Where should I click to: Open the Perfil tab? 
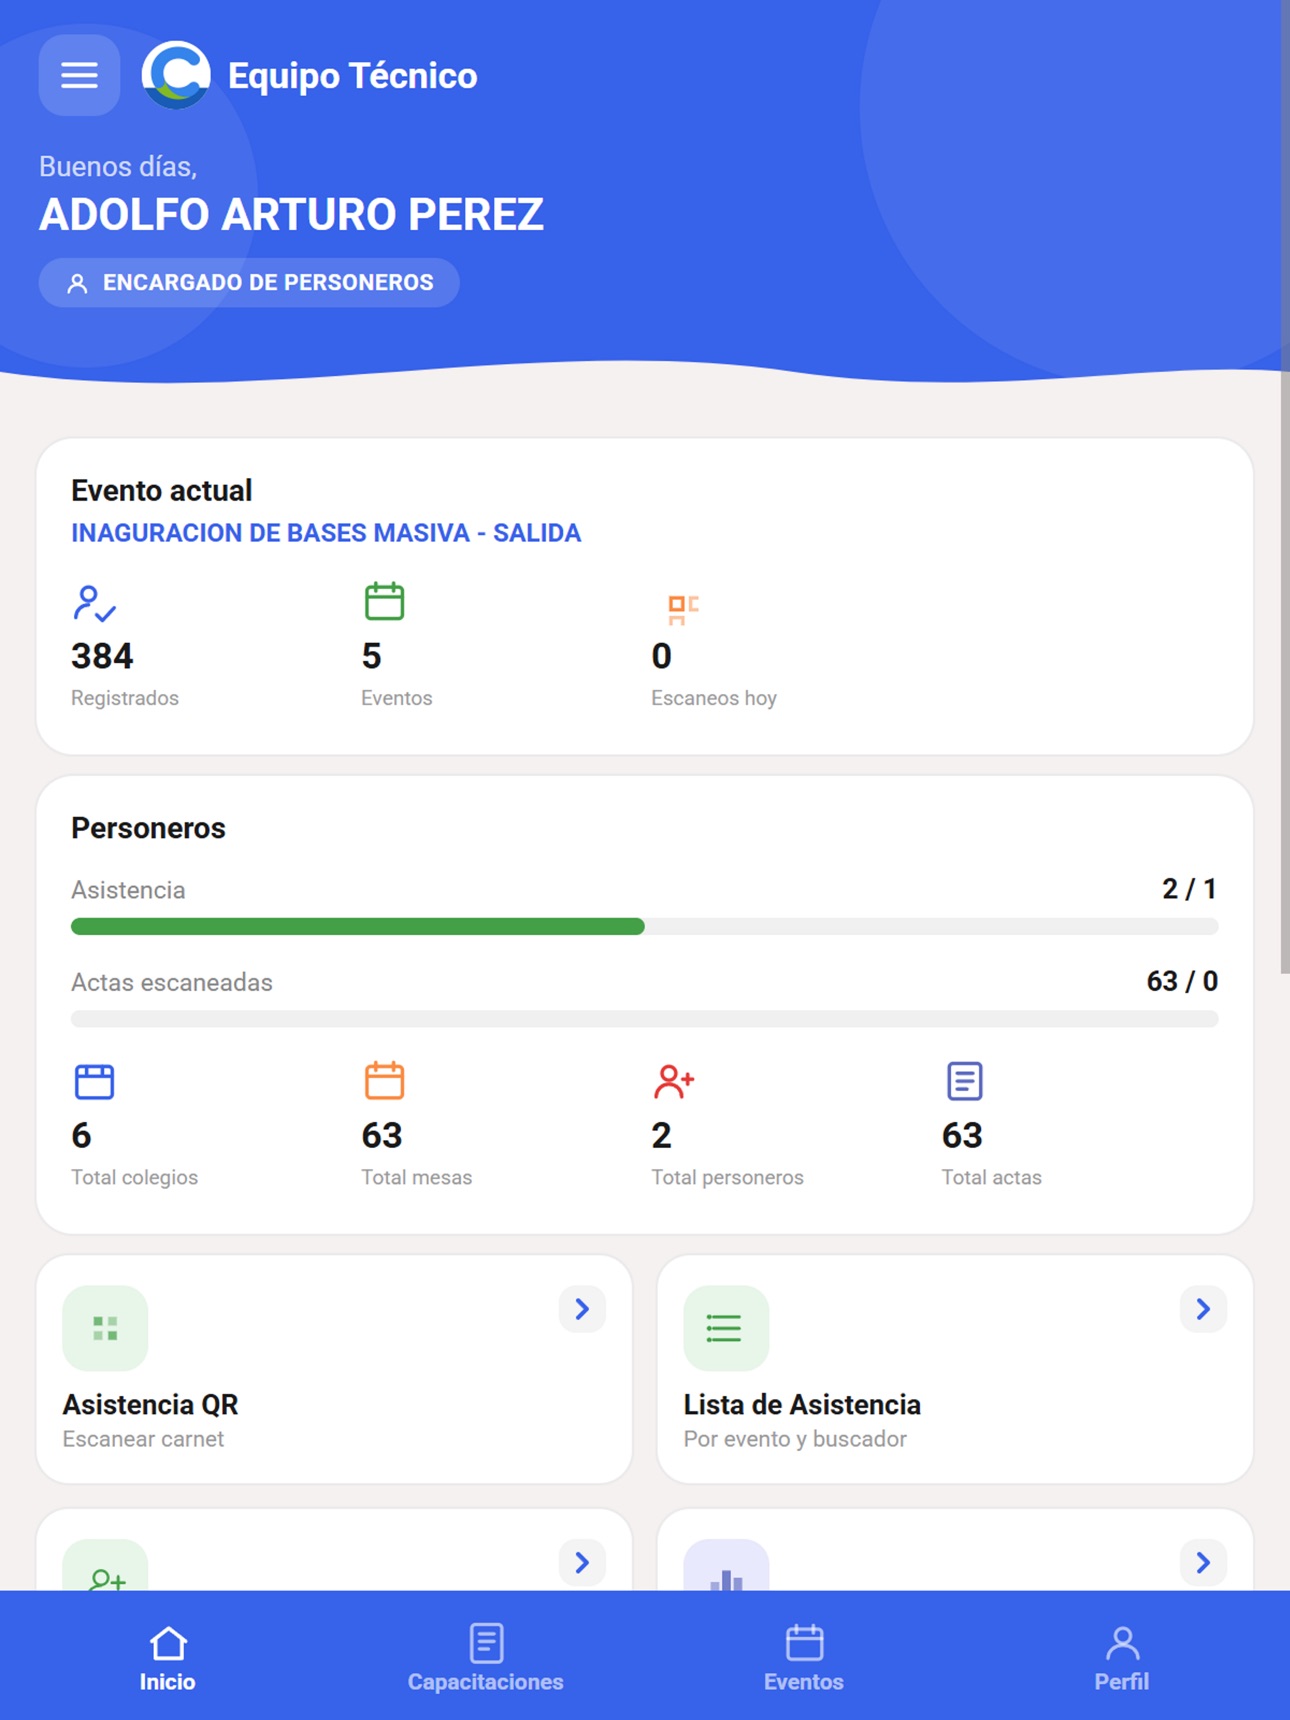tap(1122, 1658)
